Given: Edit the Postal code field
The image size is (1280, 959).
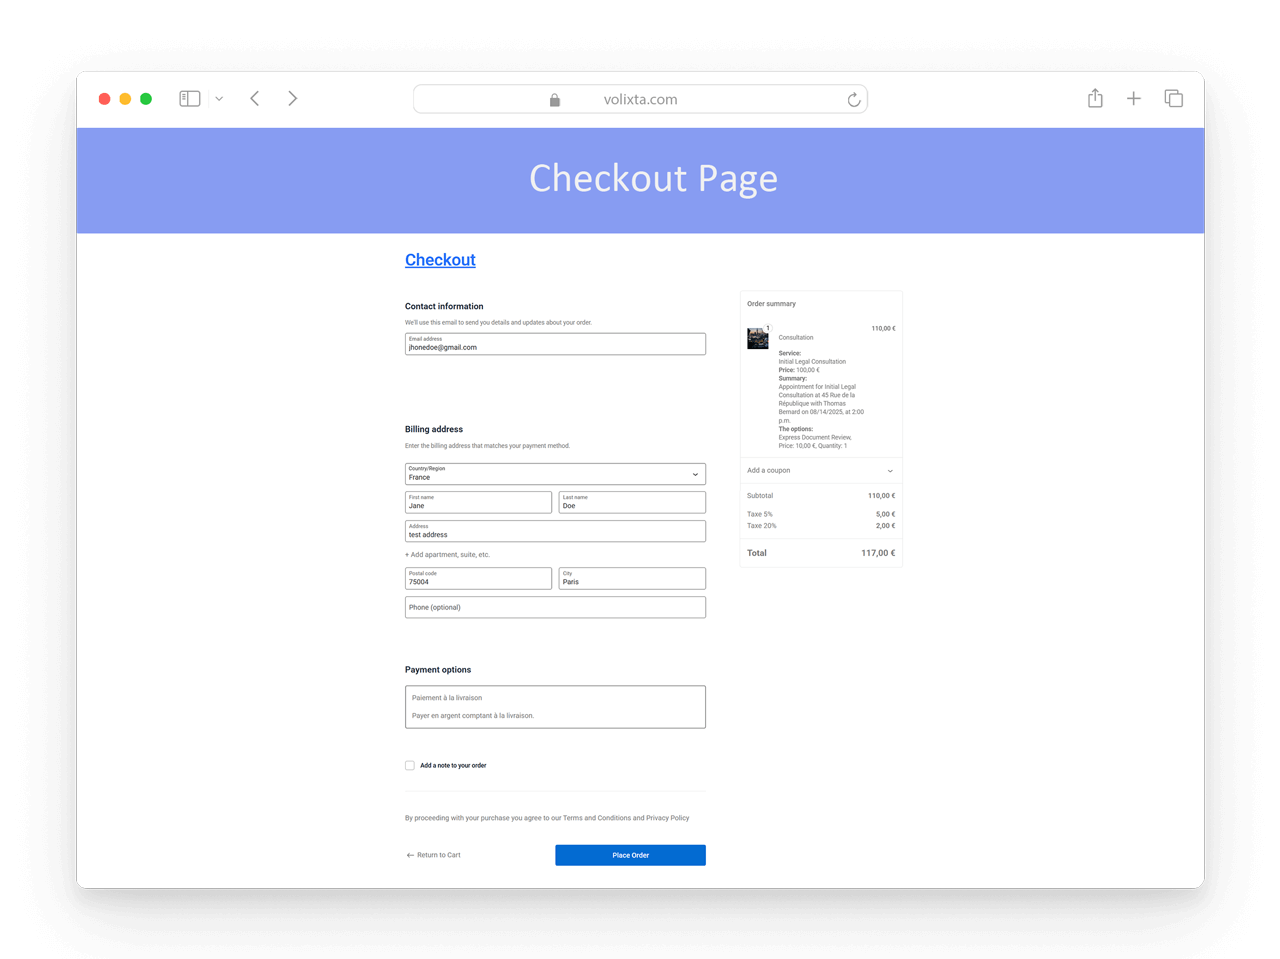Looking at the screenshot, I should point(478,578).
